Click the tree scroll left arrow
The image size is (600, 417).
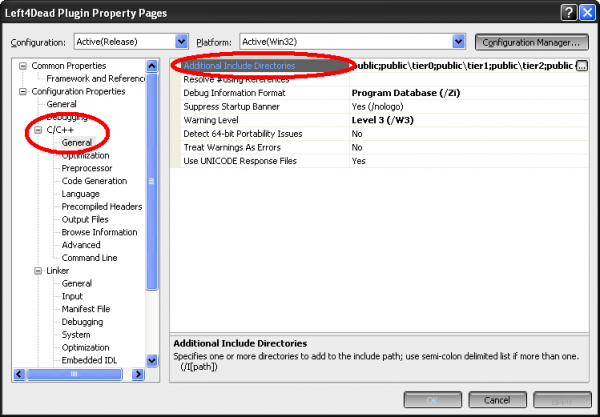[19, 374]
